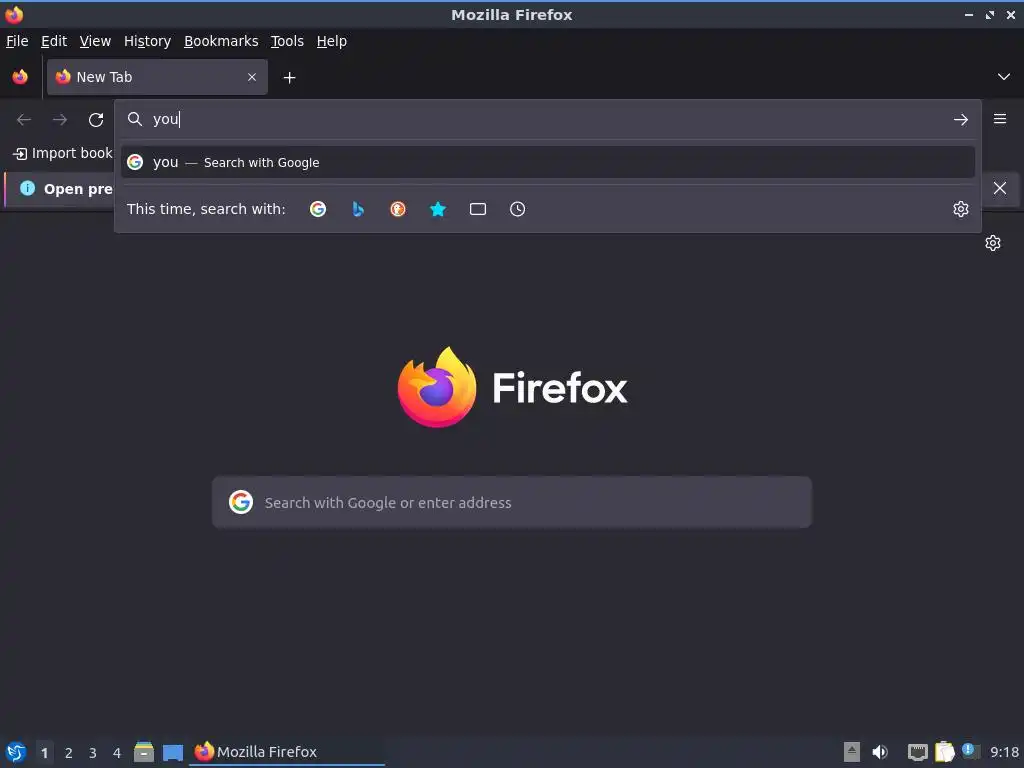Click the Google logo in page search box

pos(241,502)
